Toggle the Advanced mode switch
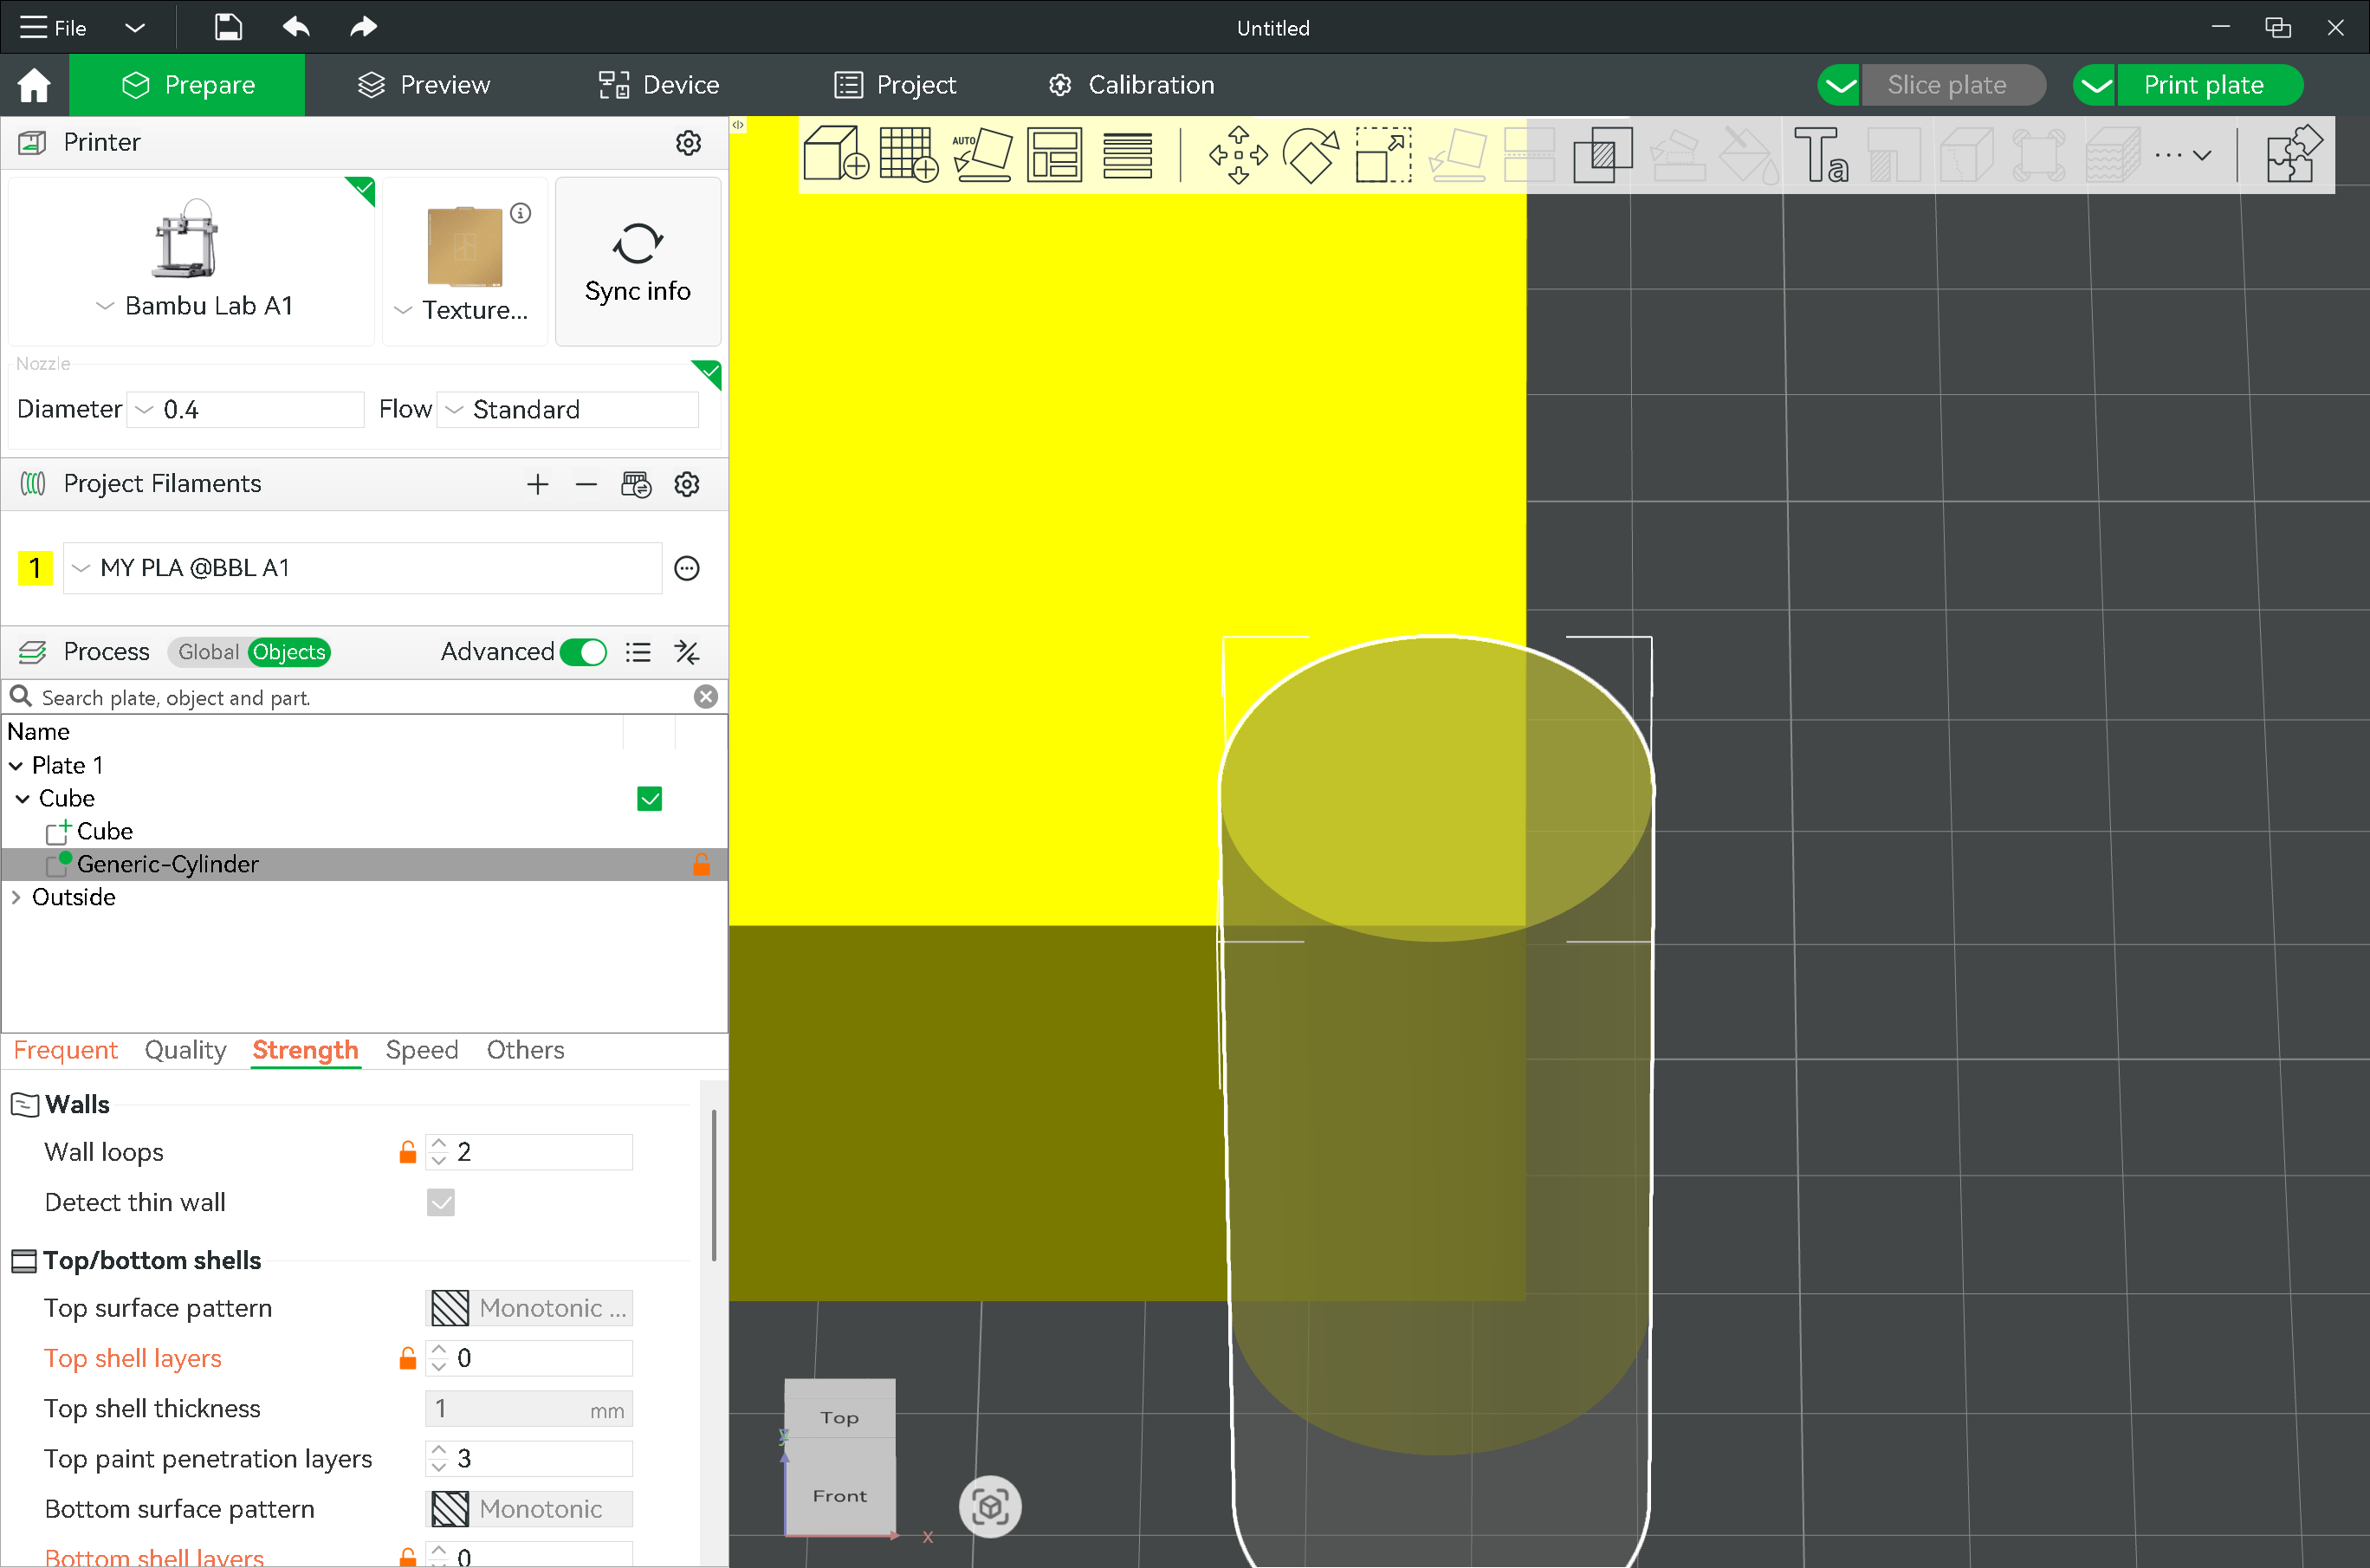 tap(584, 652)
